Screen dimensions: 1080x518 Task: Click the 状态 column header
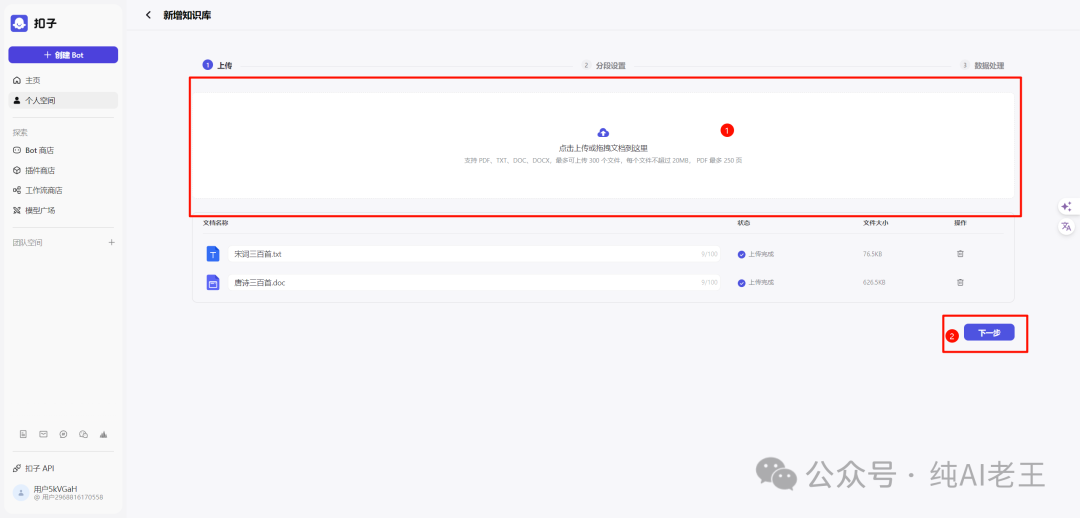coord(744,223)
